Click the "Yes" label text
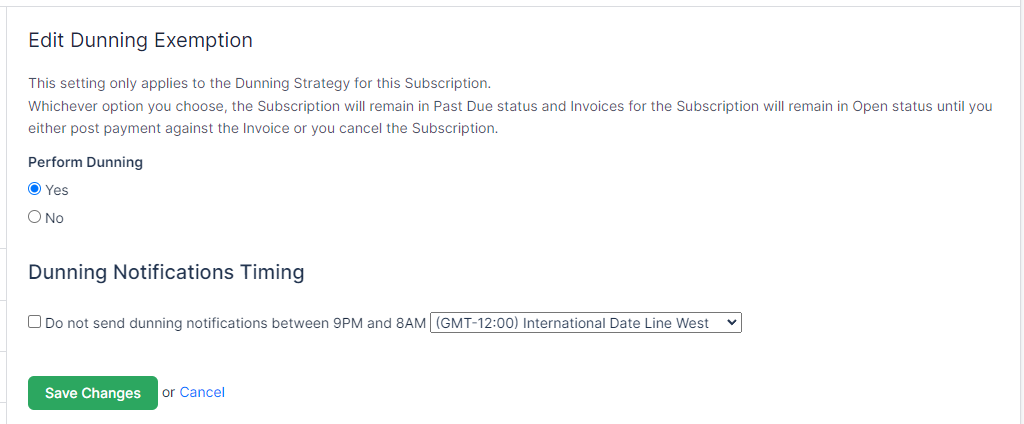 point(57,190)
